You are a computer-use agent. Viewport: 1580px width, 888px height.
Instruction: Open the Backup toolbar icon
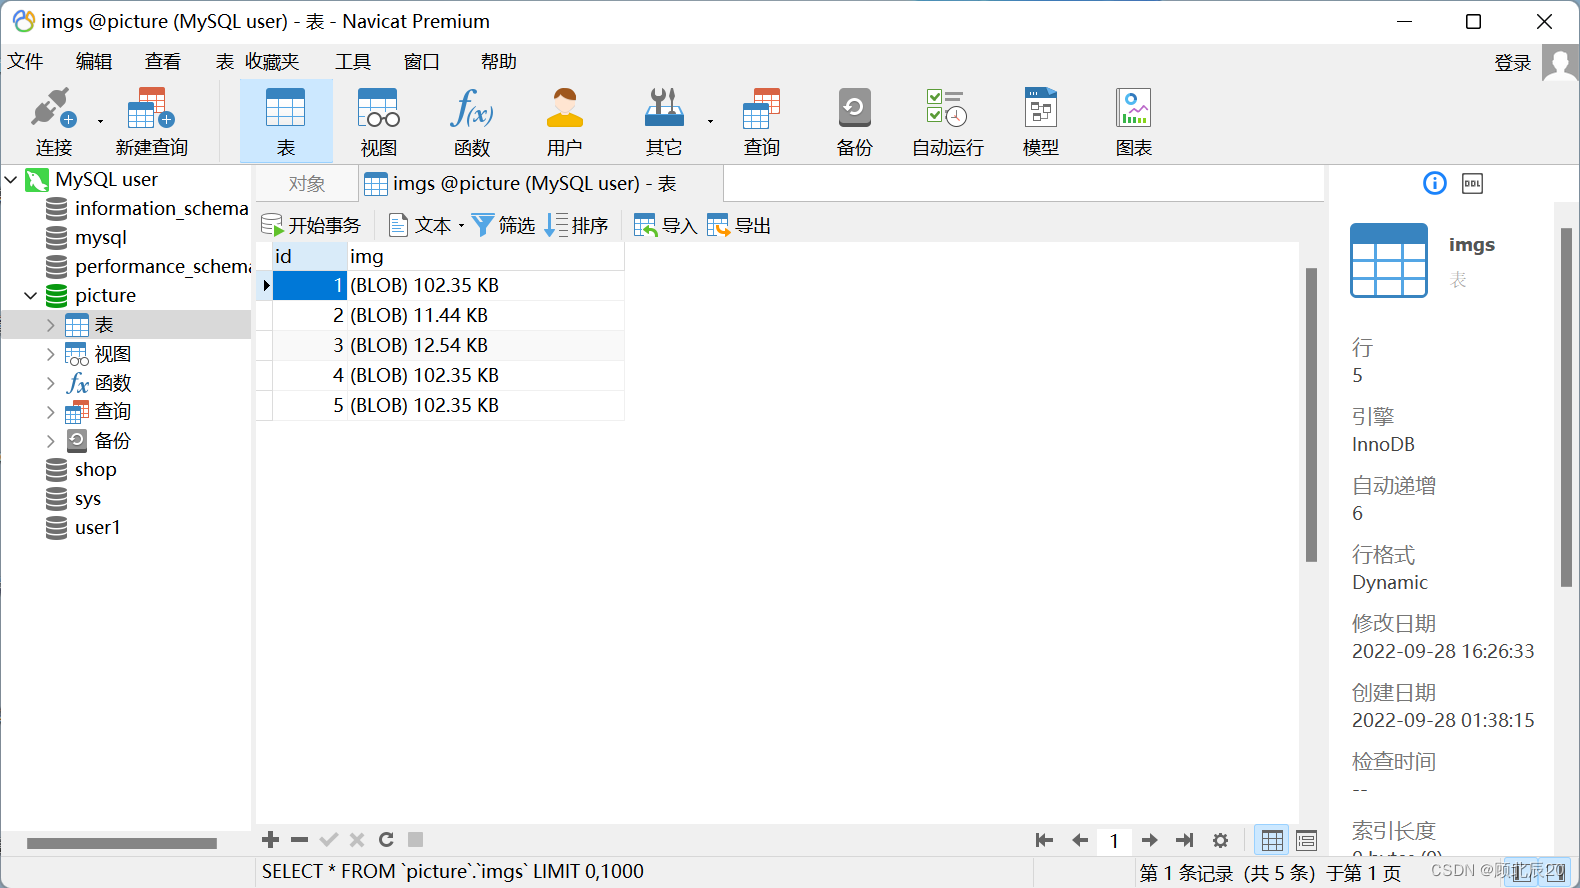[854, 122]
